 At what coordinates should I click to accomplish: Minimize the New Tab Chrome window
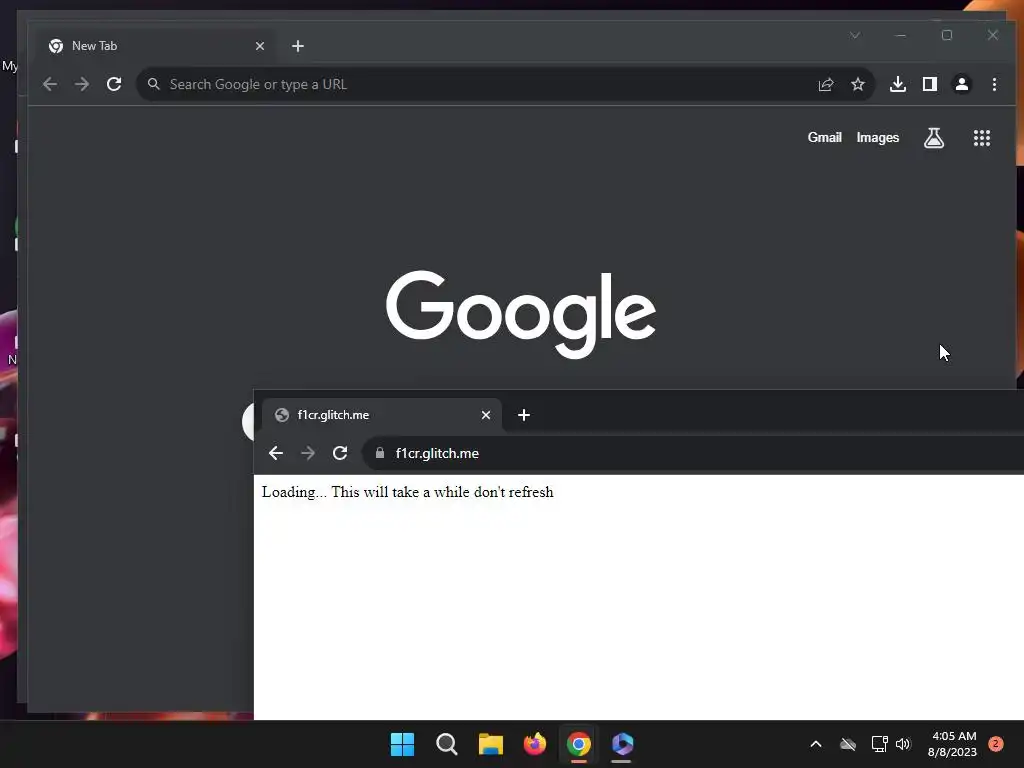(901, 35)
